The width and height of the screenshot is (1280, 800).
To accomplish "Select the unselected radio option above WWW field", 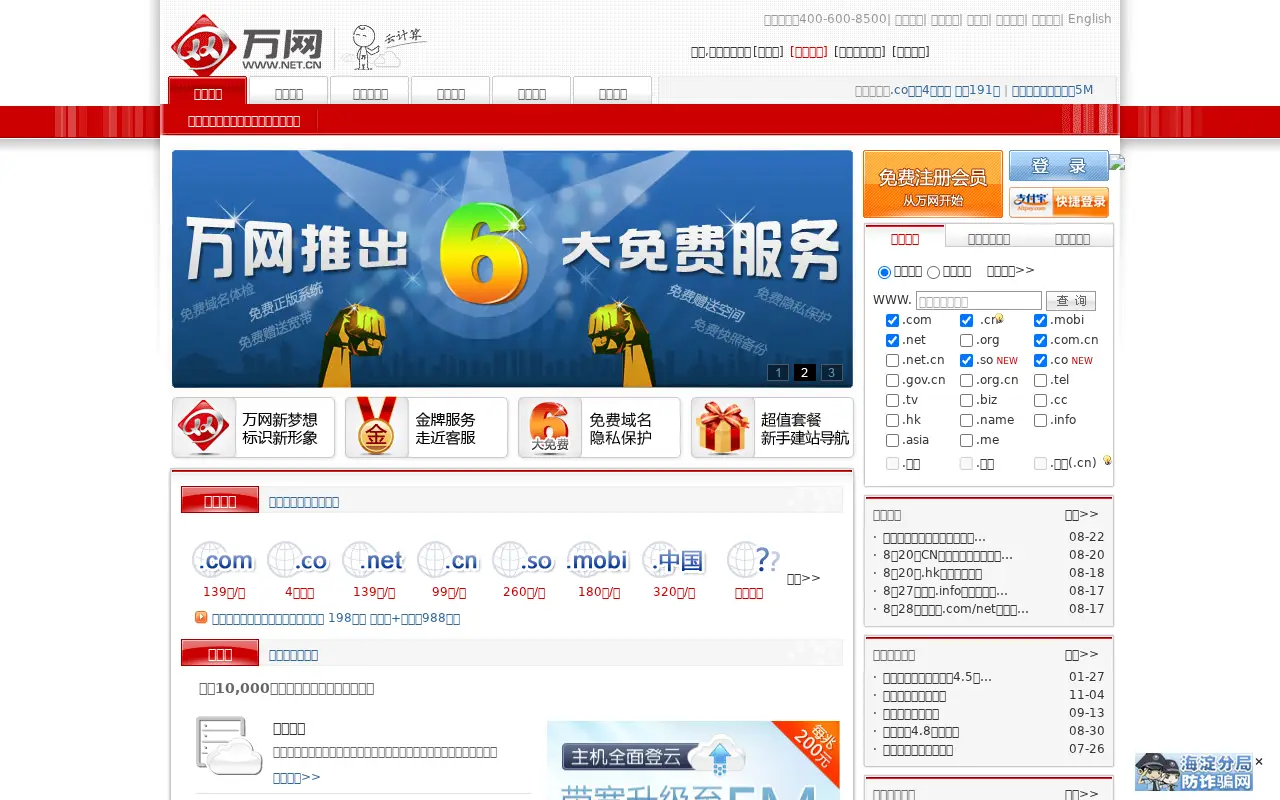I will coord(933,272).
